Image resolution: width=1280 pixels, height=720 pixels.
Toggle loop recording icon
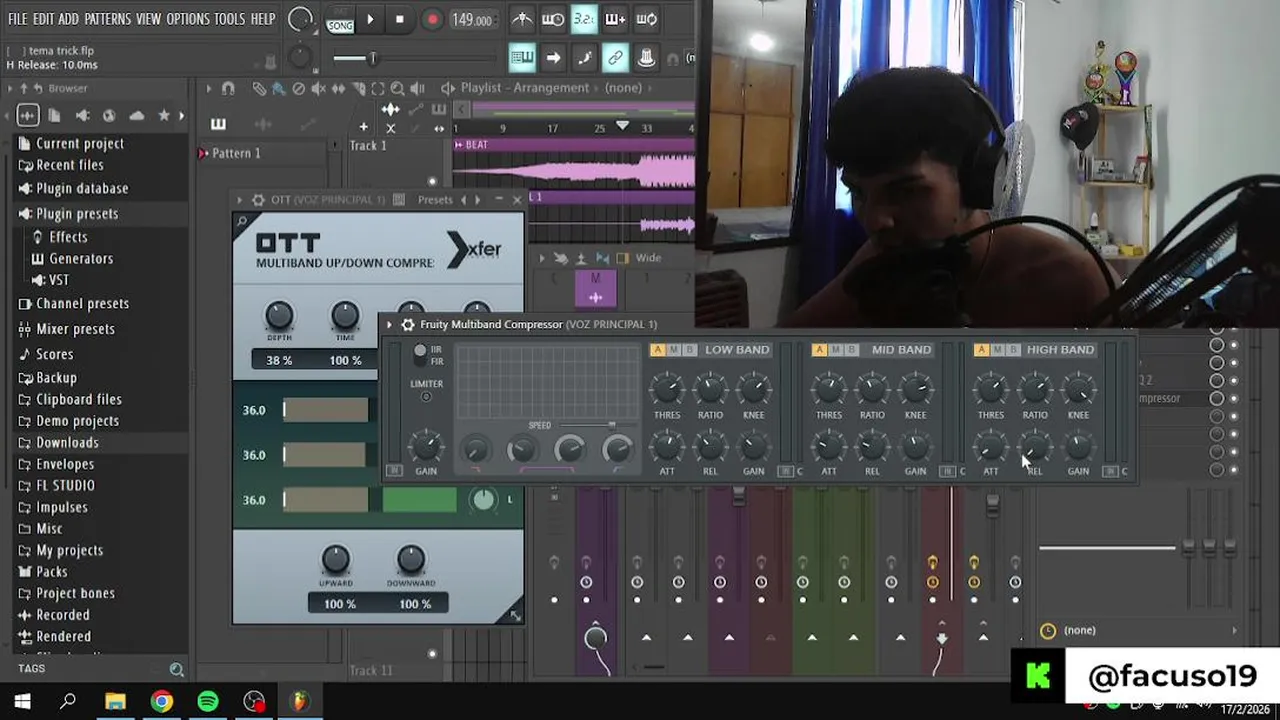click(x=647, y=19)
